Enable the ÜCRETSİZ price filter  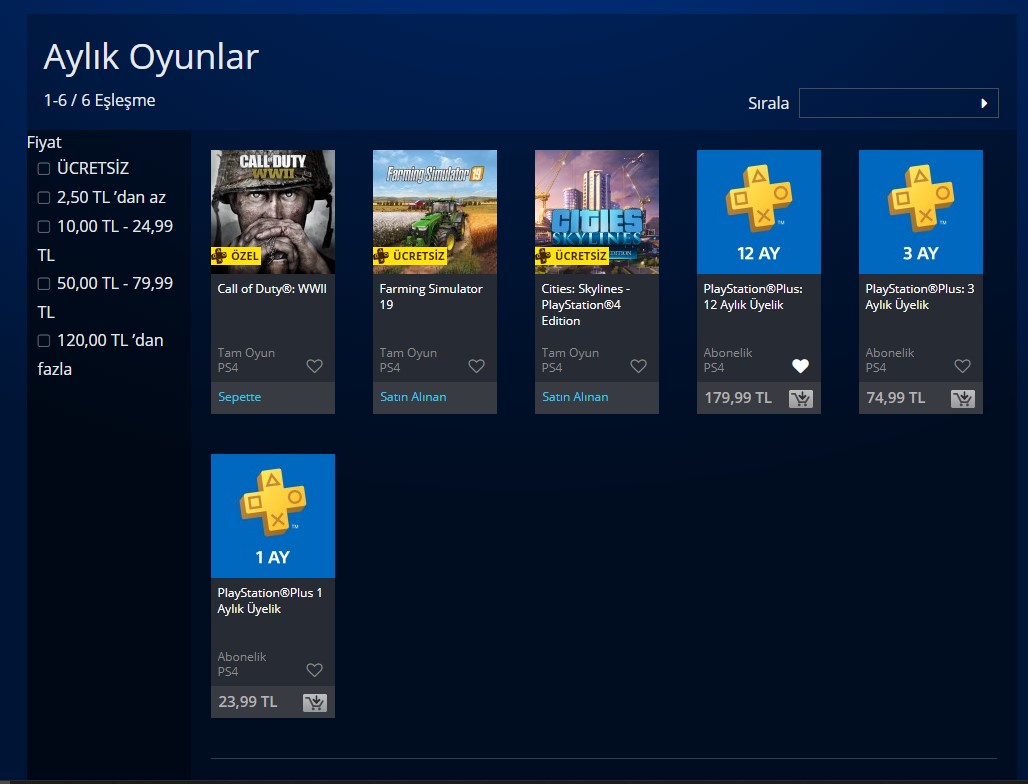pyautogui.click(x=44, y=168)
